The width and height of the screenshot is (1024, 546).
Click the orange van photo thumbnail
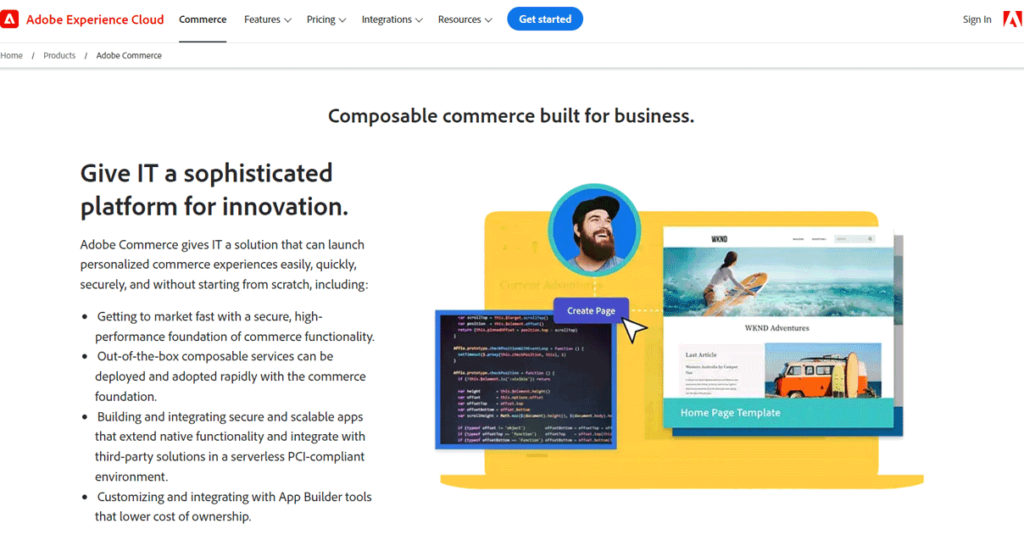click(x=823, y=370)
